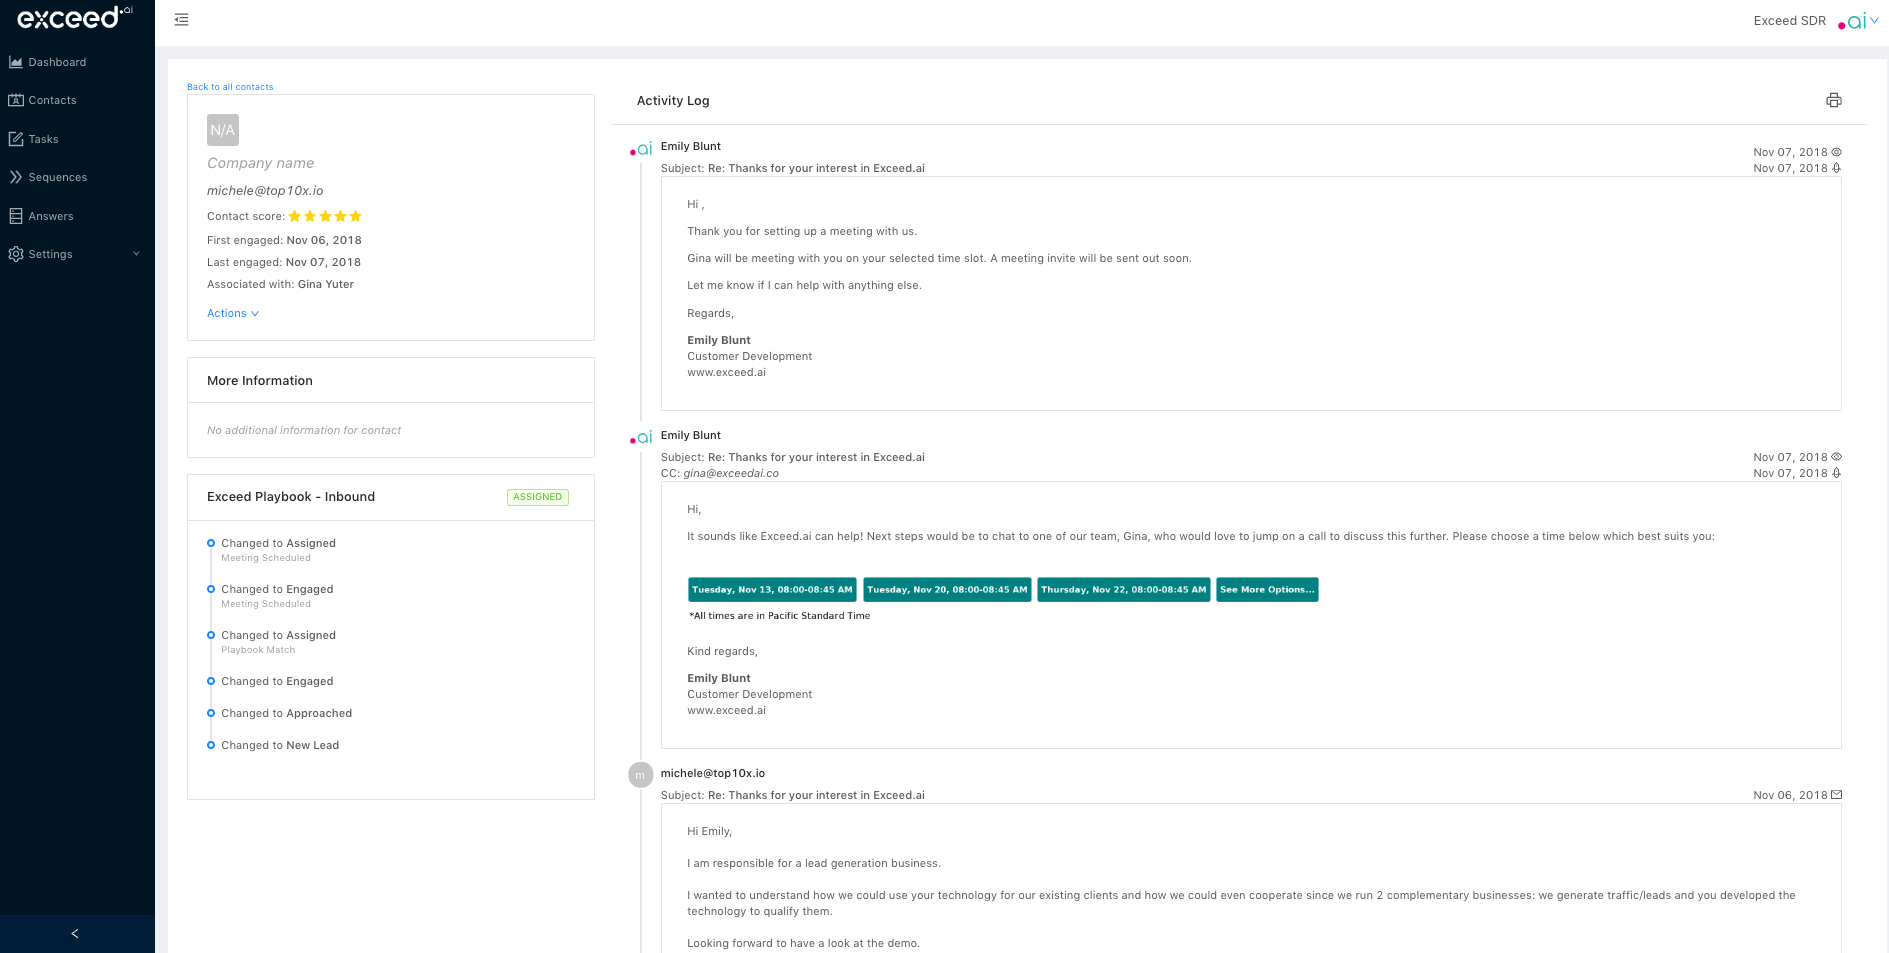This screenshot has width=1889, height=953.
Task: Click the exceed.ai logo
Action: click(x=75, y=17)
